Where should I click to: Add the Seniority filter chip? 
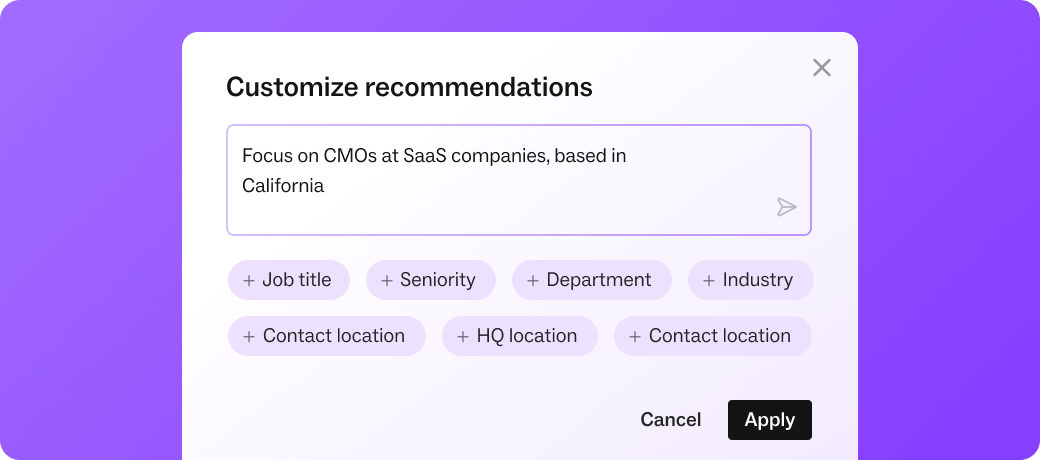click(430, 280)
